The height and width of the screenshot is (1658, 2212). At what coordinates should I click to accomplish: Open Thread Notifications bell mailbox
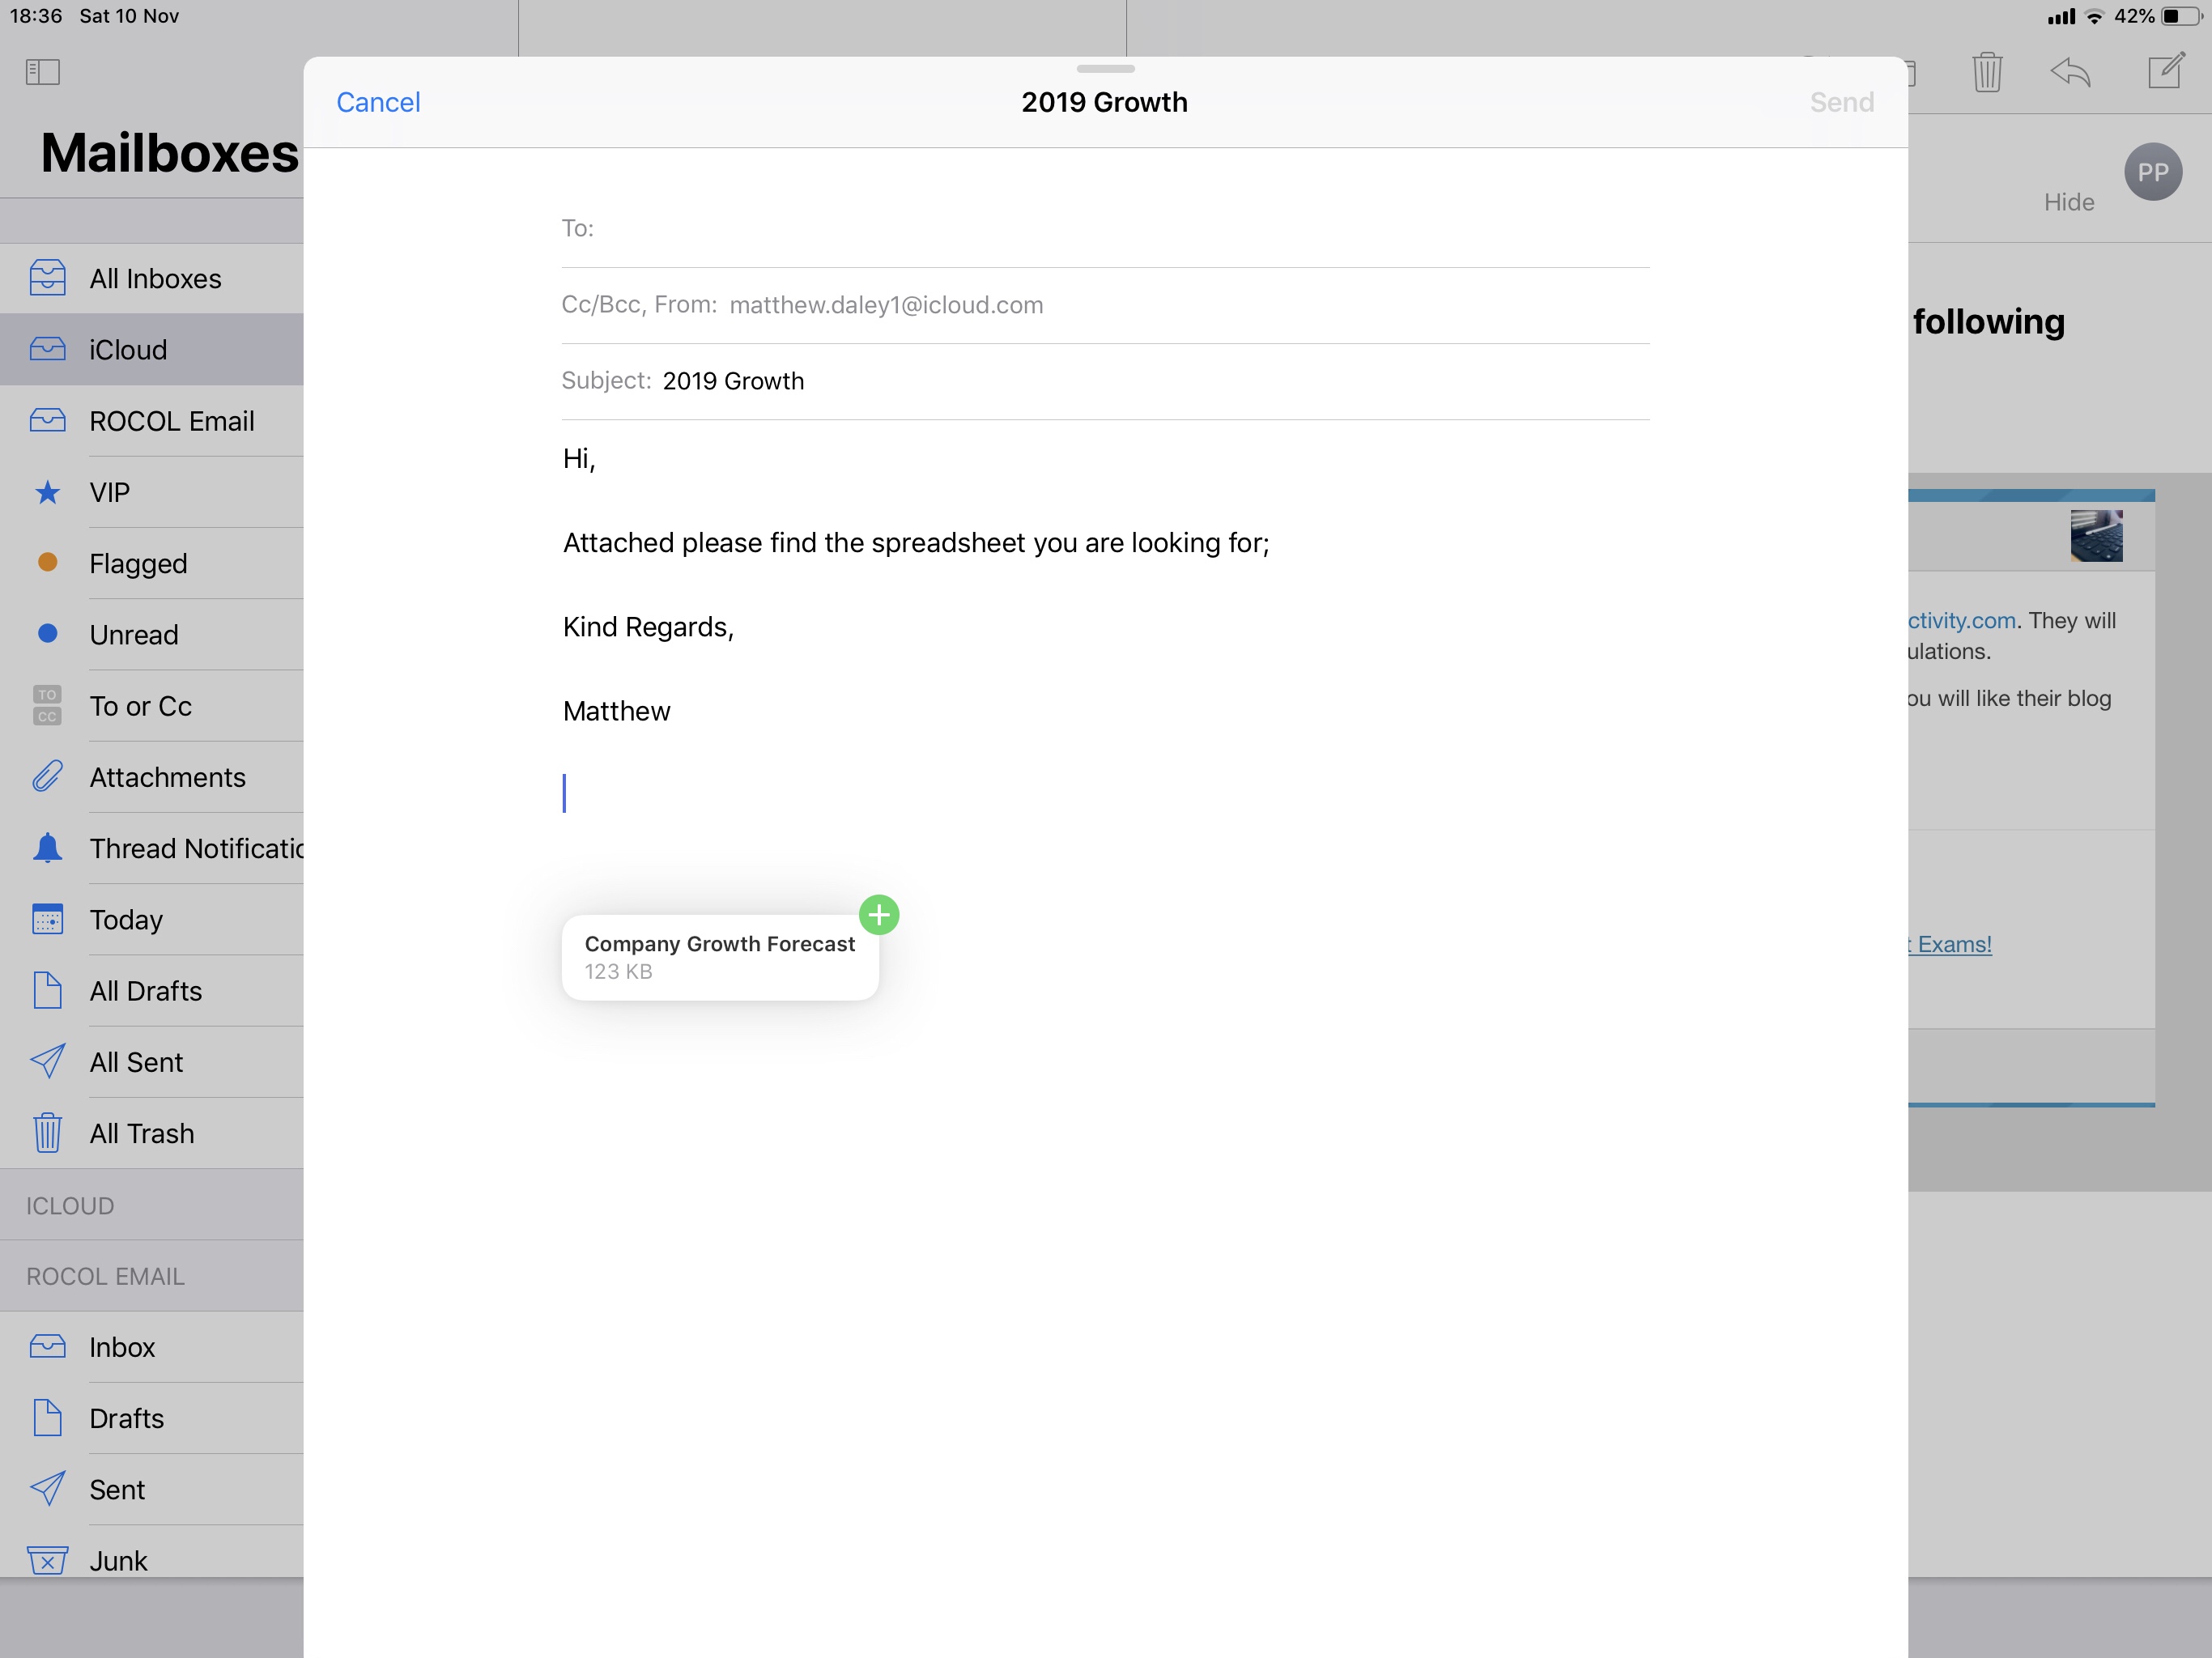tap(195, 848)
